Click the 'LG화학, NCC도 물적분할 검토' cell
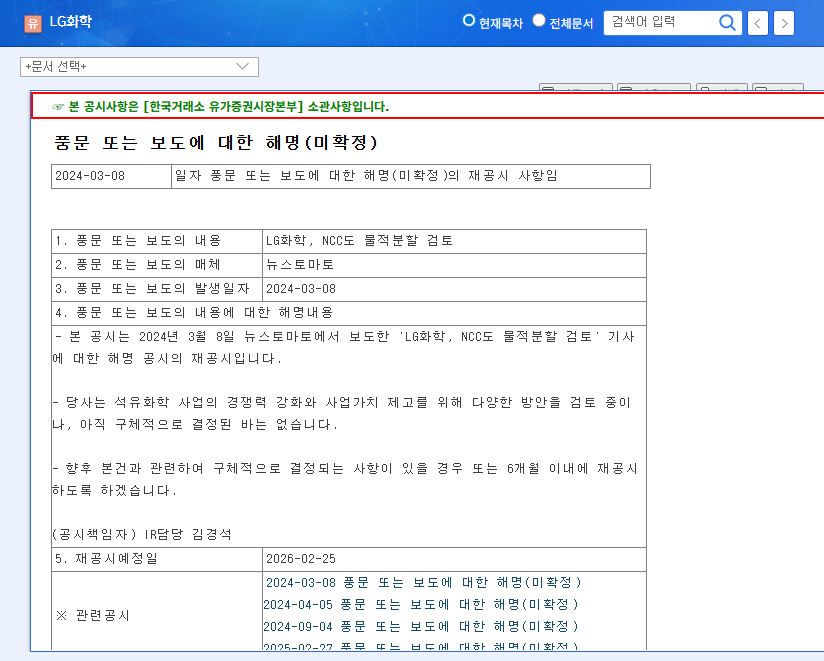Screen dimensions: 824x661 [x=454, y=241]
